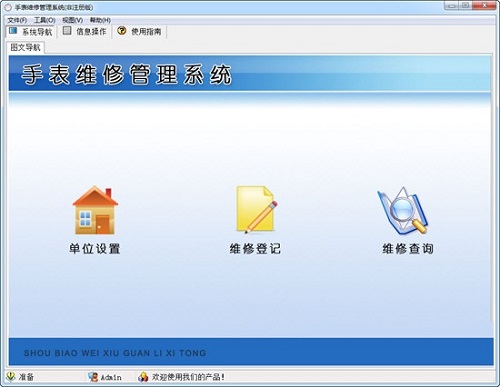Click the 使用指南 help icon
500x387 pixels.
[x=122, y=31]
